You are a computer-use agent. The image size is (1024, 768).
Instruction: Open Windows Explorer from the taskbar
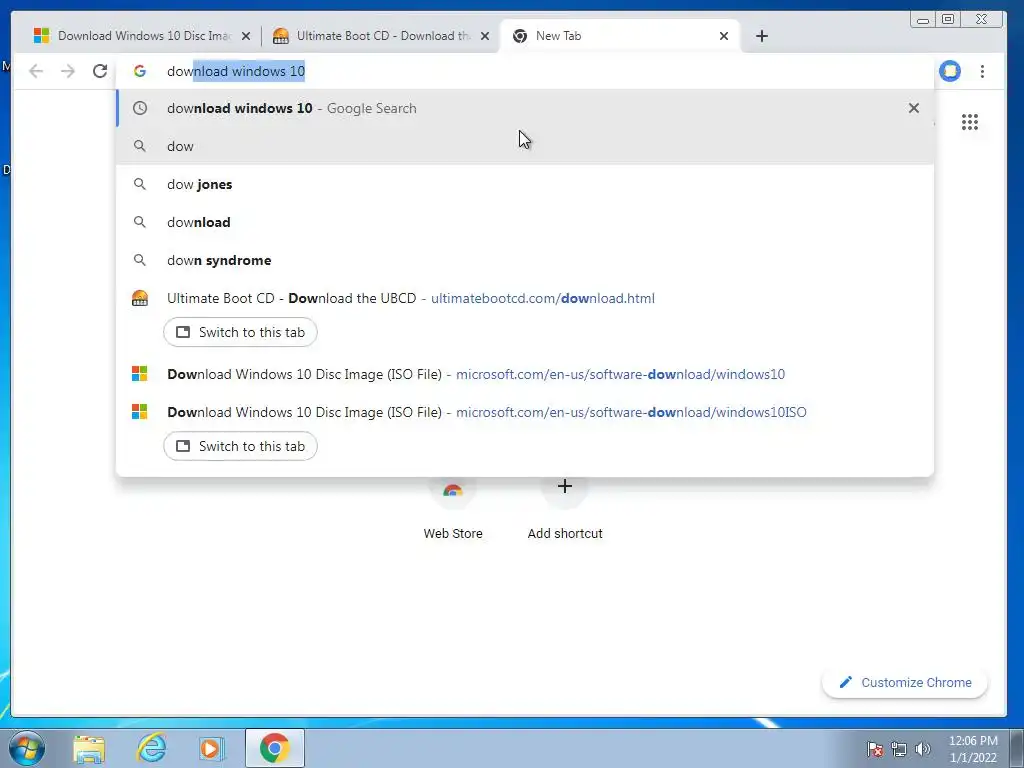click(x=89, y=749)
